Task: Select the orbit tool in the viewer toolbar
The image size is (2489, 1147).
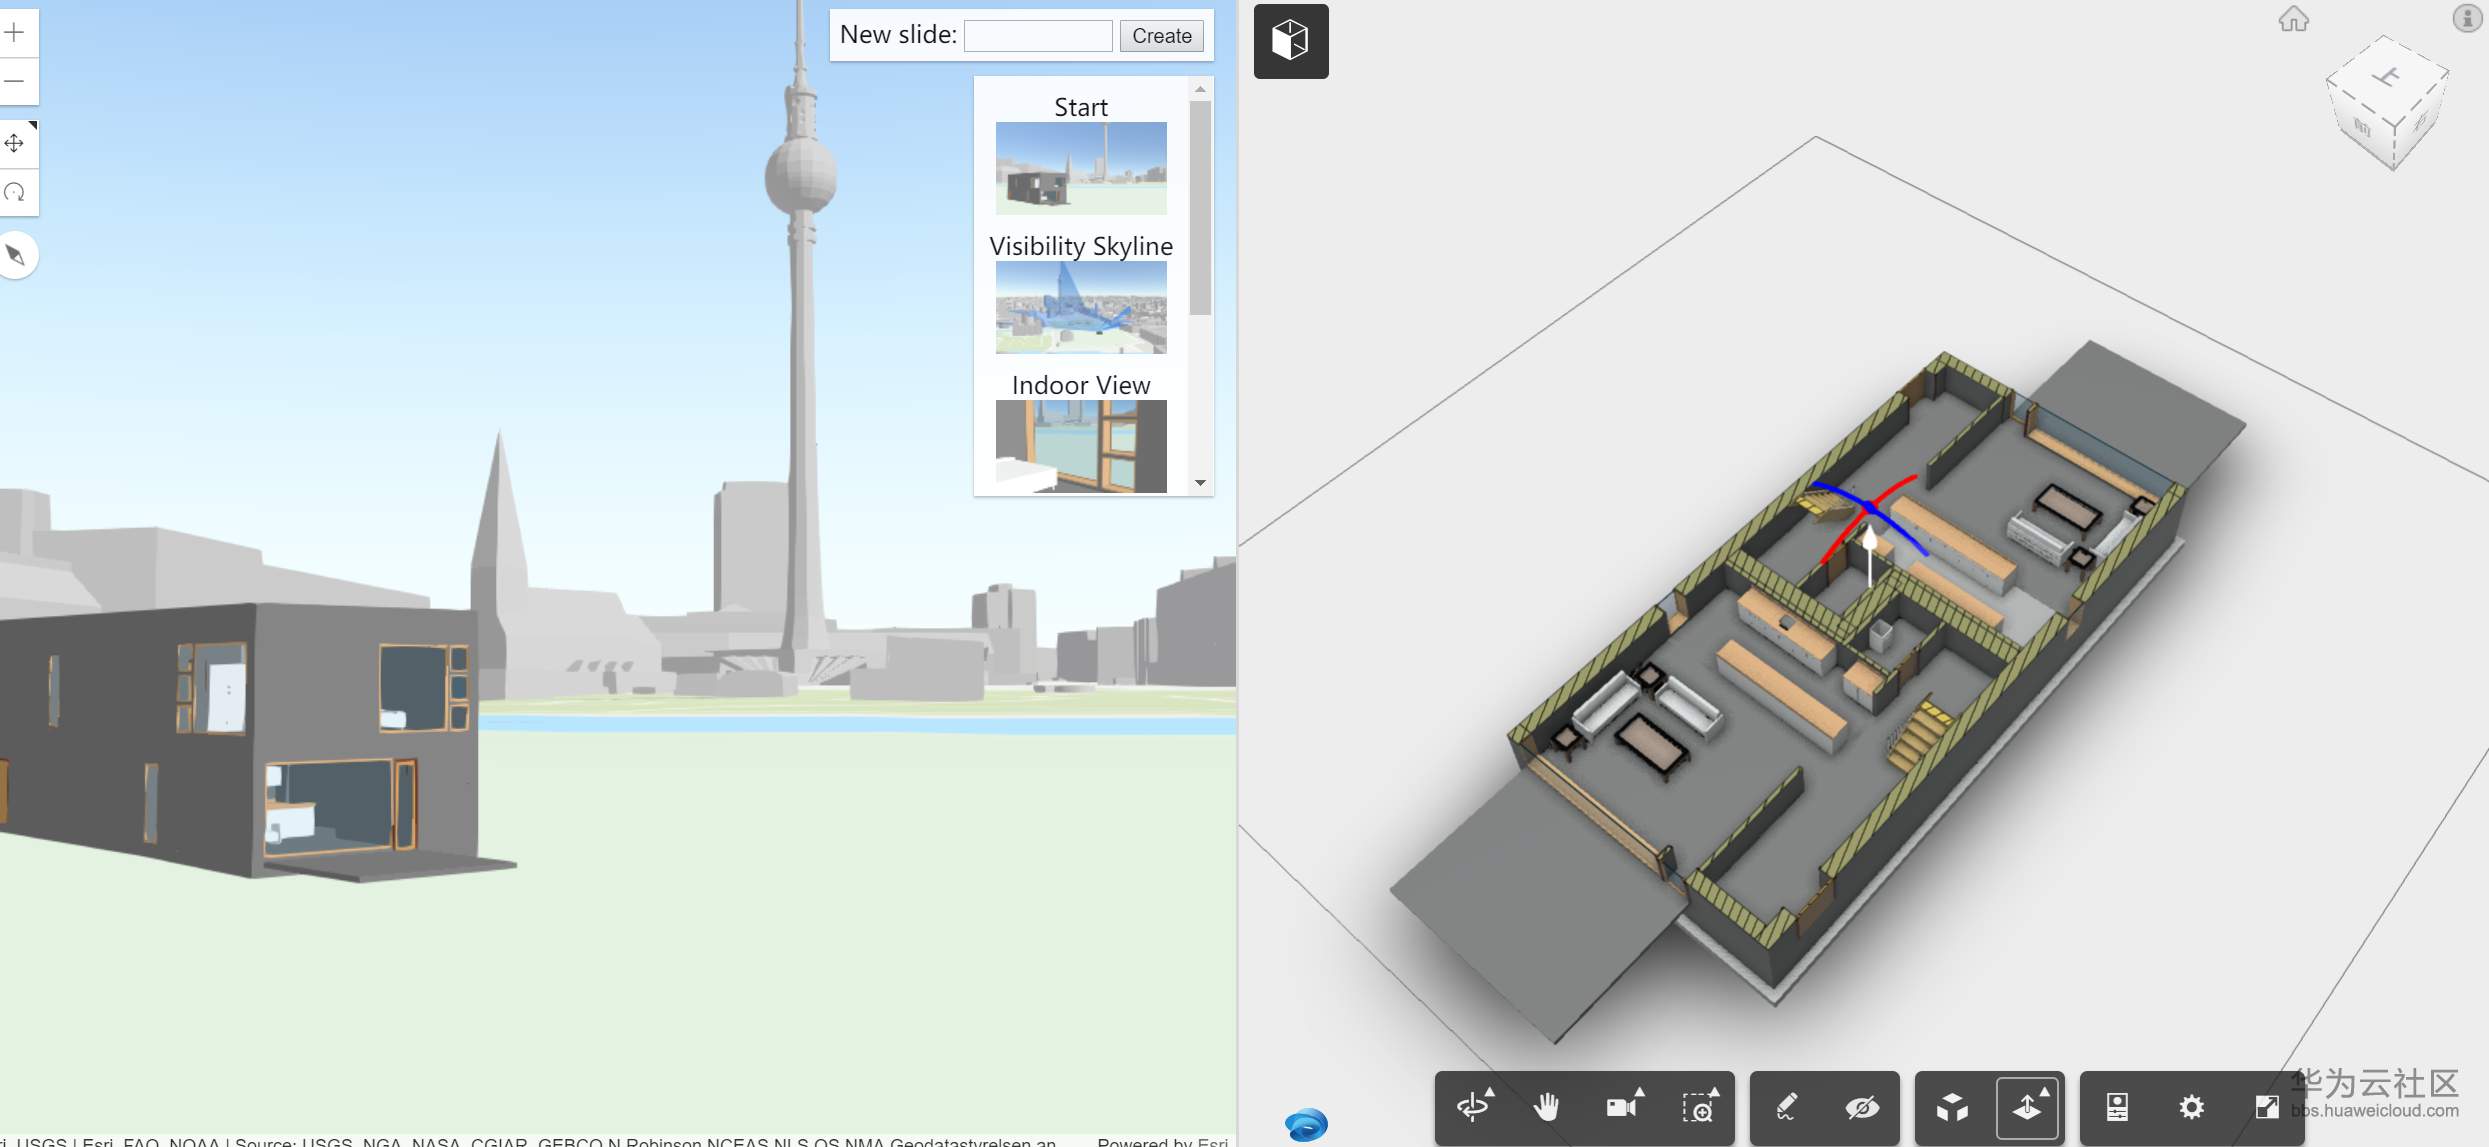Action: pos(1474,1107)
